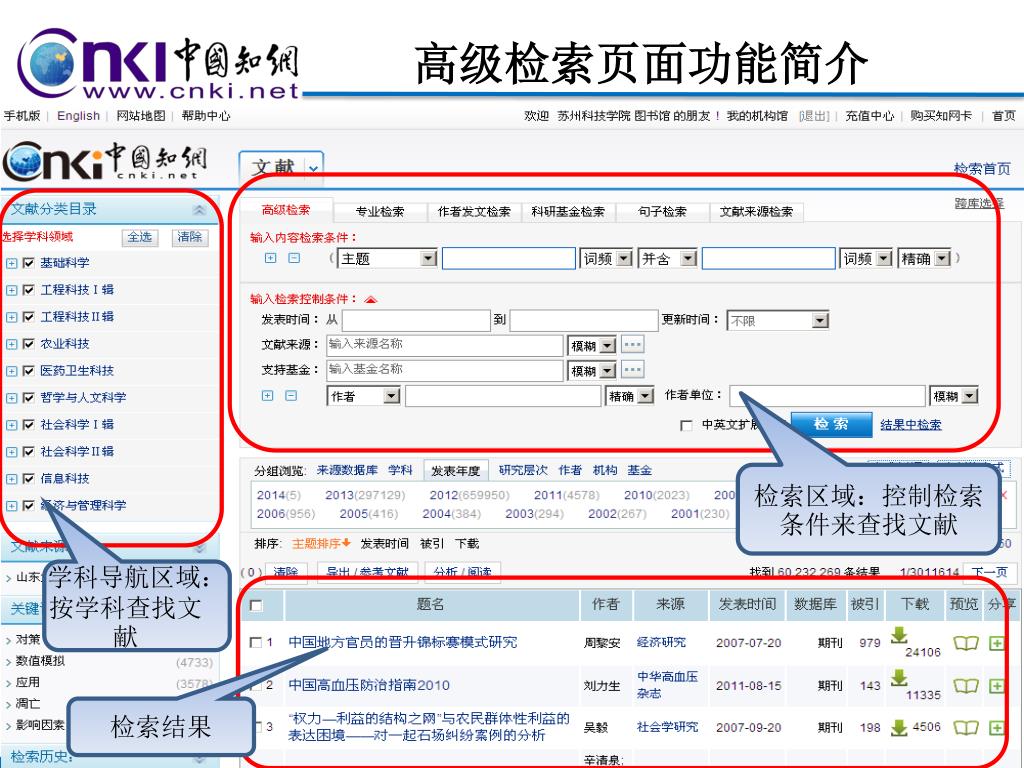Go to 检索首页 link

click(x=982, y=168)
